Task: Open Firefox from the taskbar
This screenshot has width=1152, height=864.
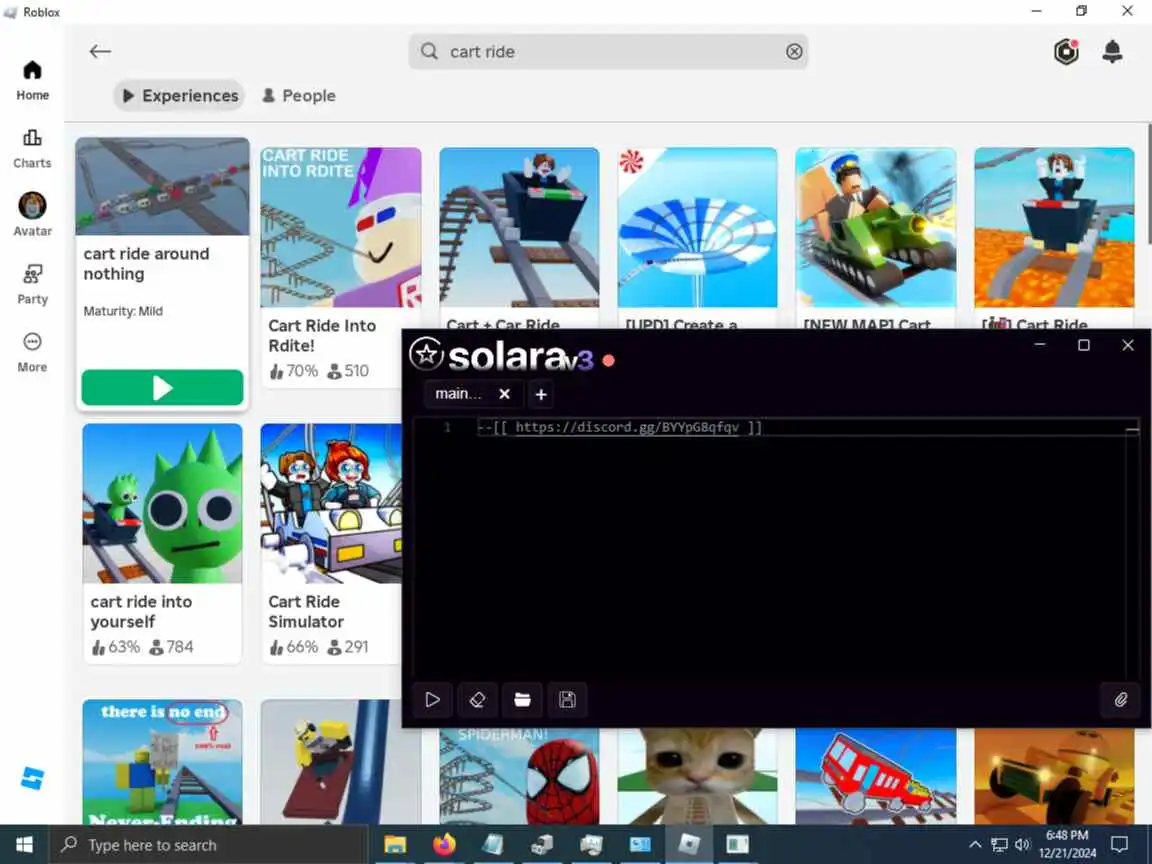Action: [444, 845]
